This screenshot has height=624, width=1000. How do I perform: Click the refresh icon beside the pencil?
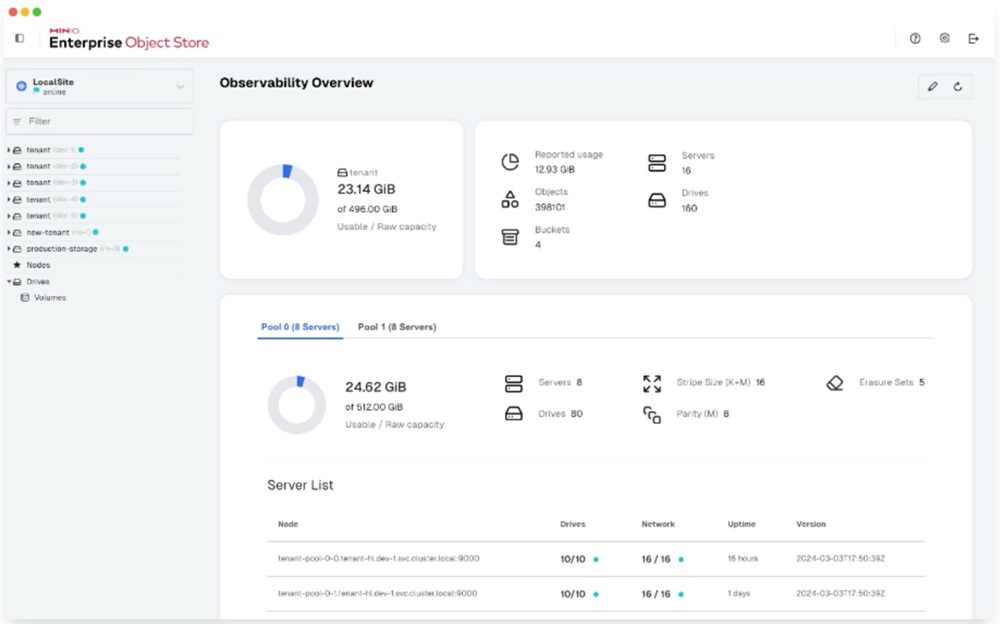pyautogui.click(x=958, y=86)
